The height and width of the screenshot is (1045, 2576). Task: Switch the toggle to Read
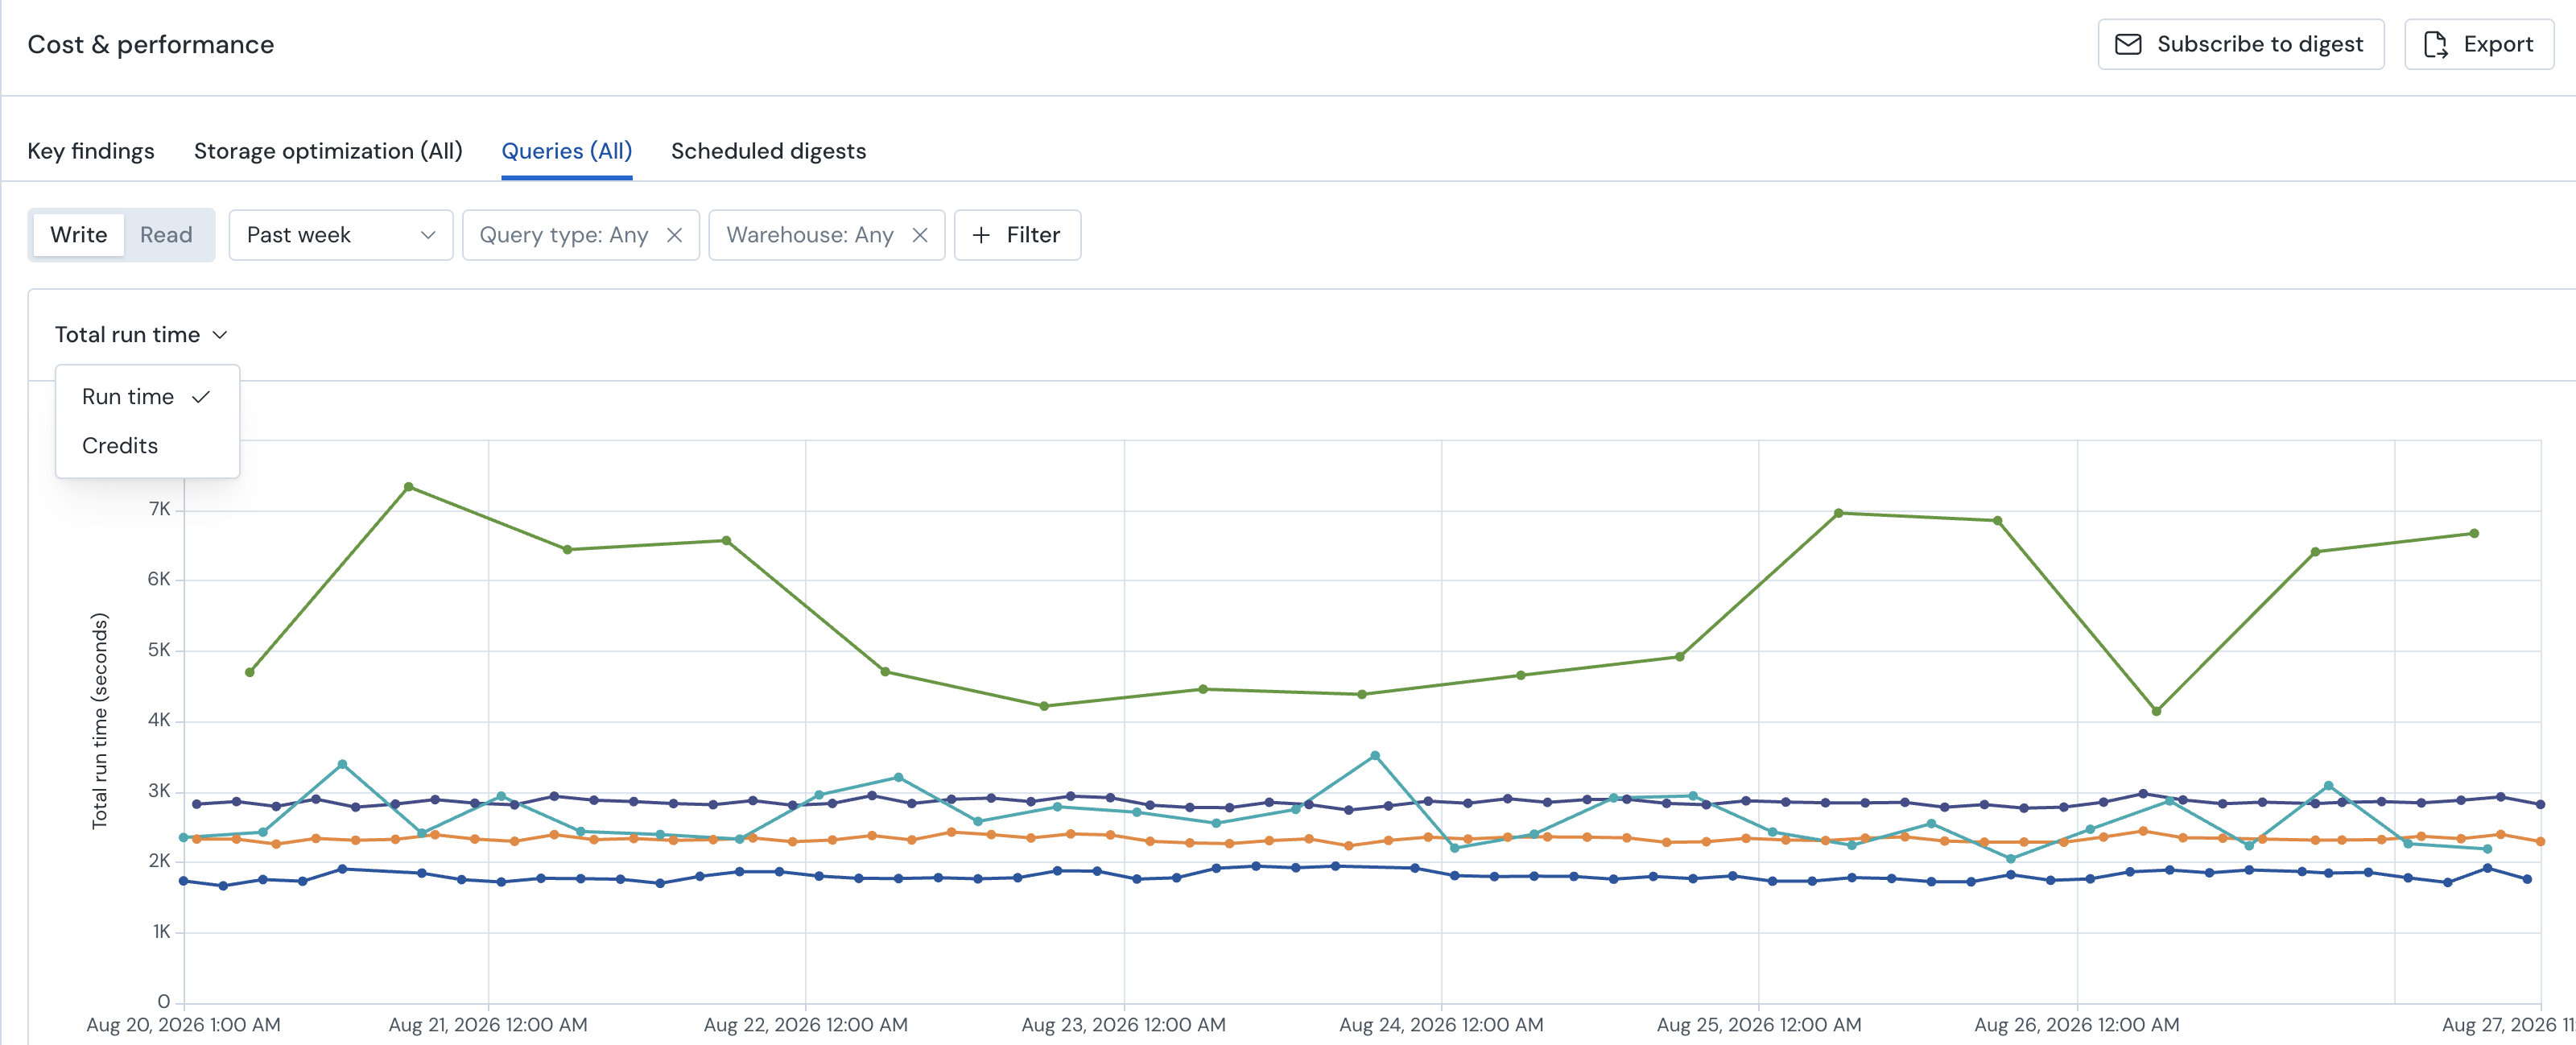tap(166, 235)
